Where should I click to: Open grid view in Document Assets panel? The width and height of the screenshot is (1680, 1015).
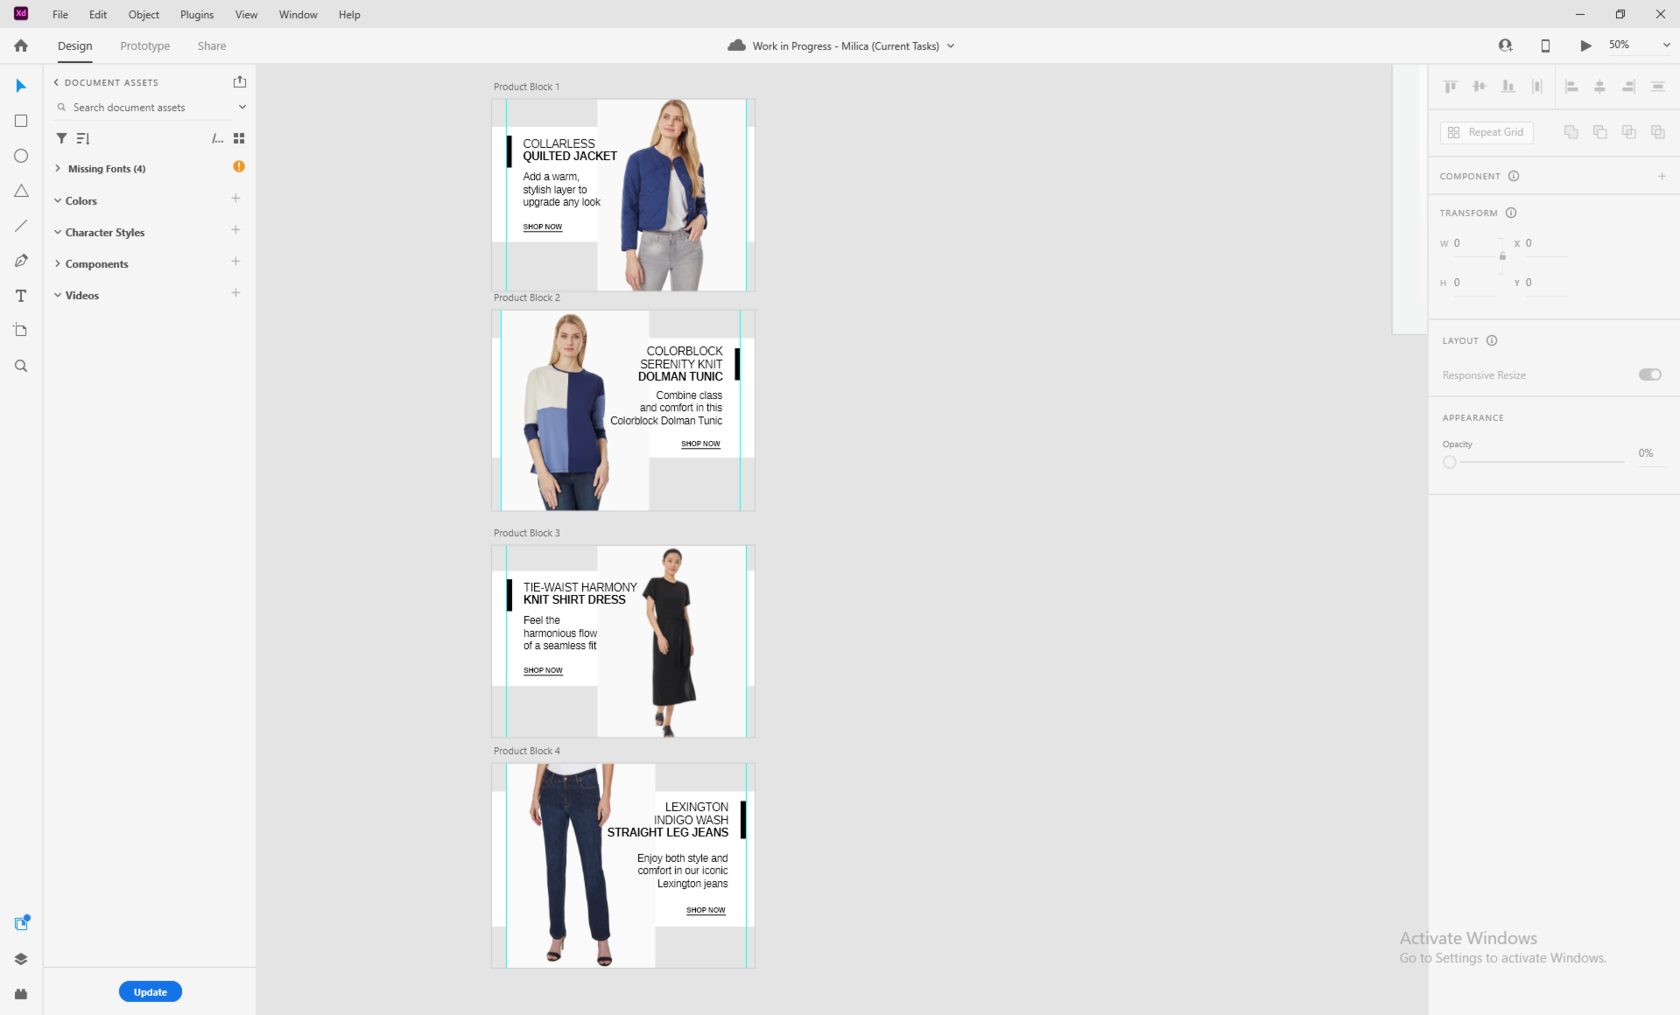pos(239,138)
